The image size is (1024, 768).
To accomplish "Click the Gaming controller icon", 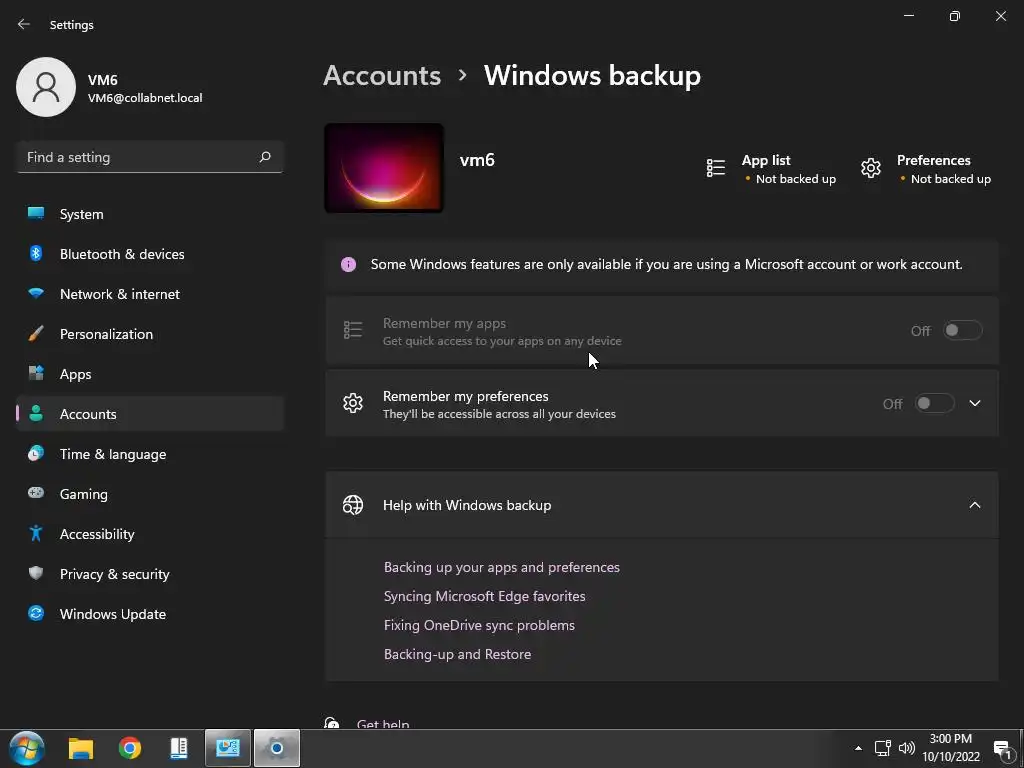I will pos(36,493).
